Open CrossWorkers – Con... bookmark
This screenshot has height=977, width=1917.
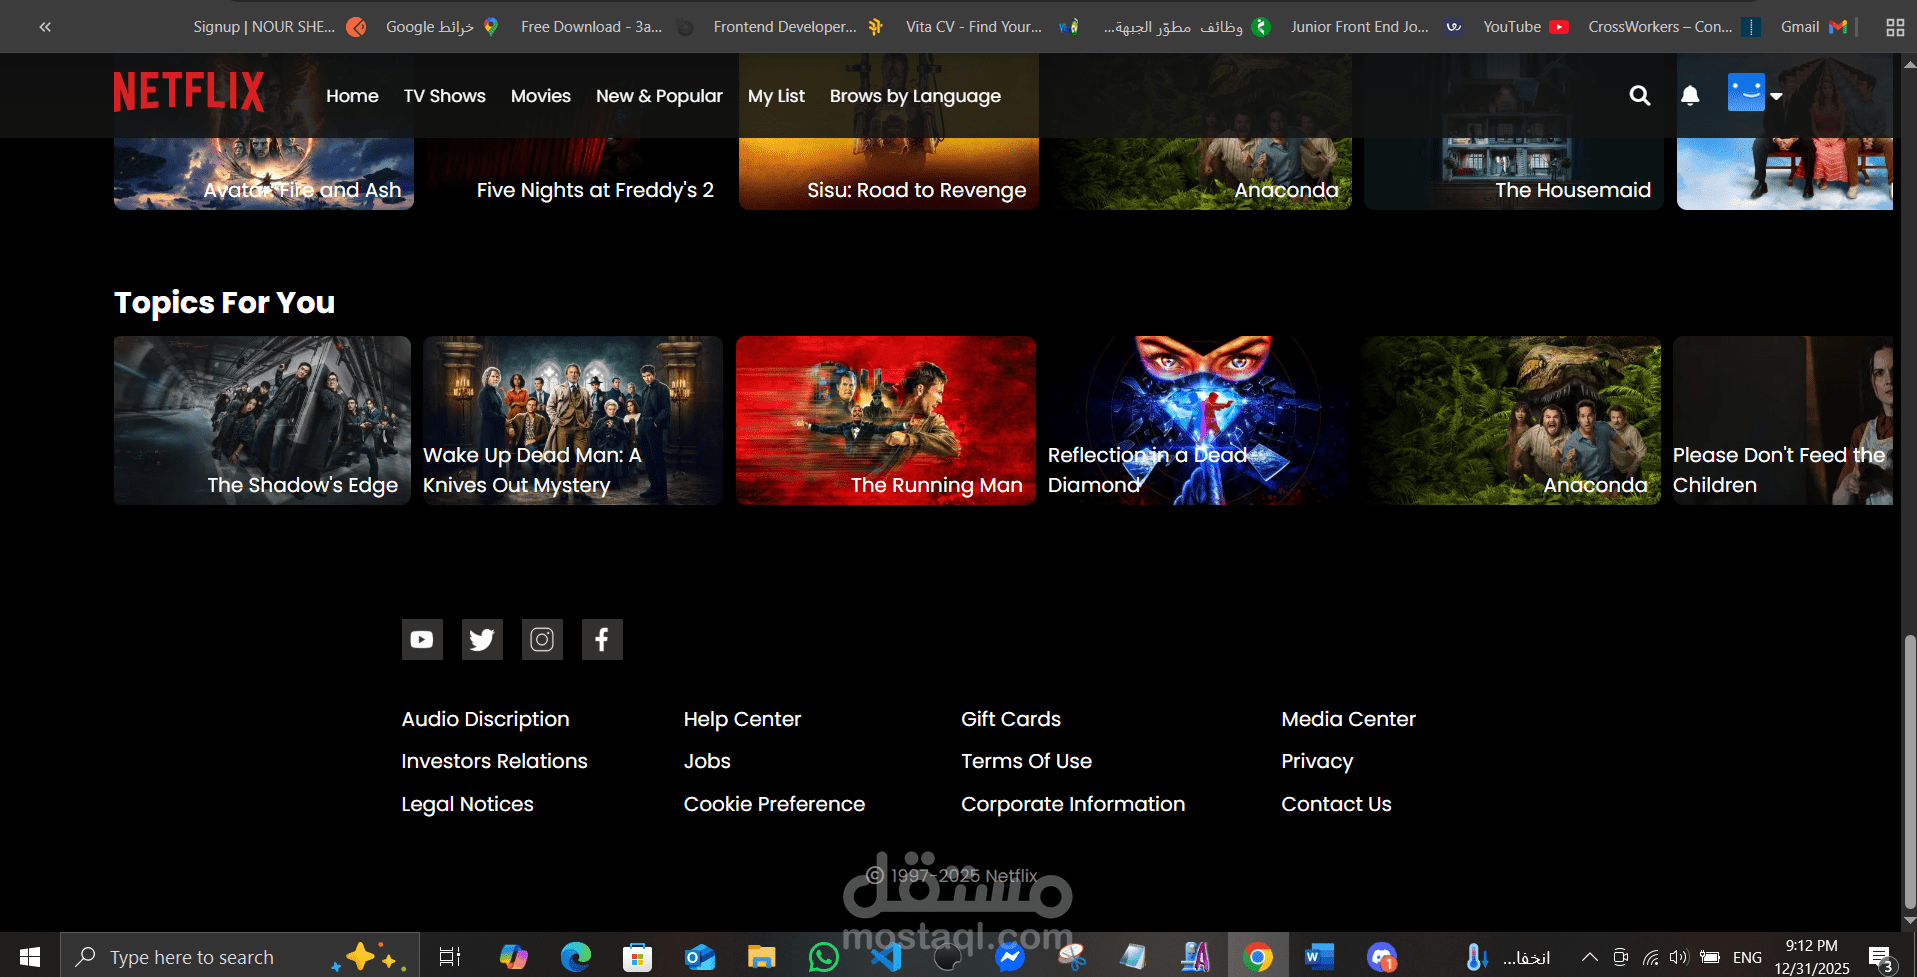tap(1674, 27)
